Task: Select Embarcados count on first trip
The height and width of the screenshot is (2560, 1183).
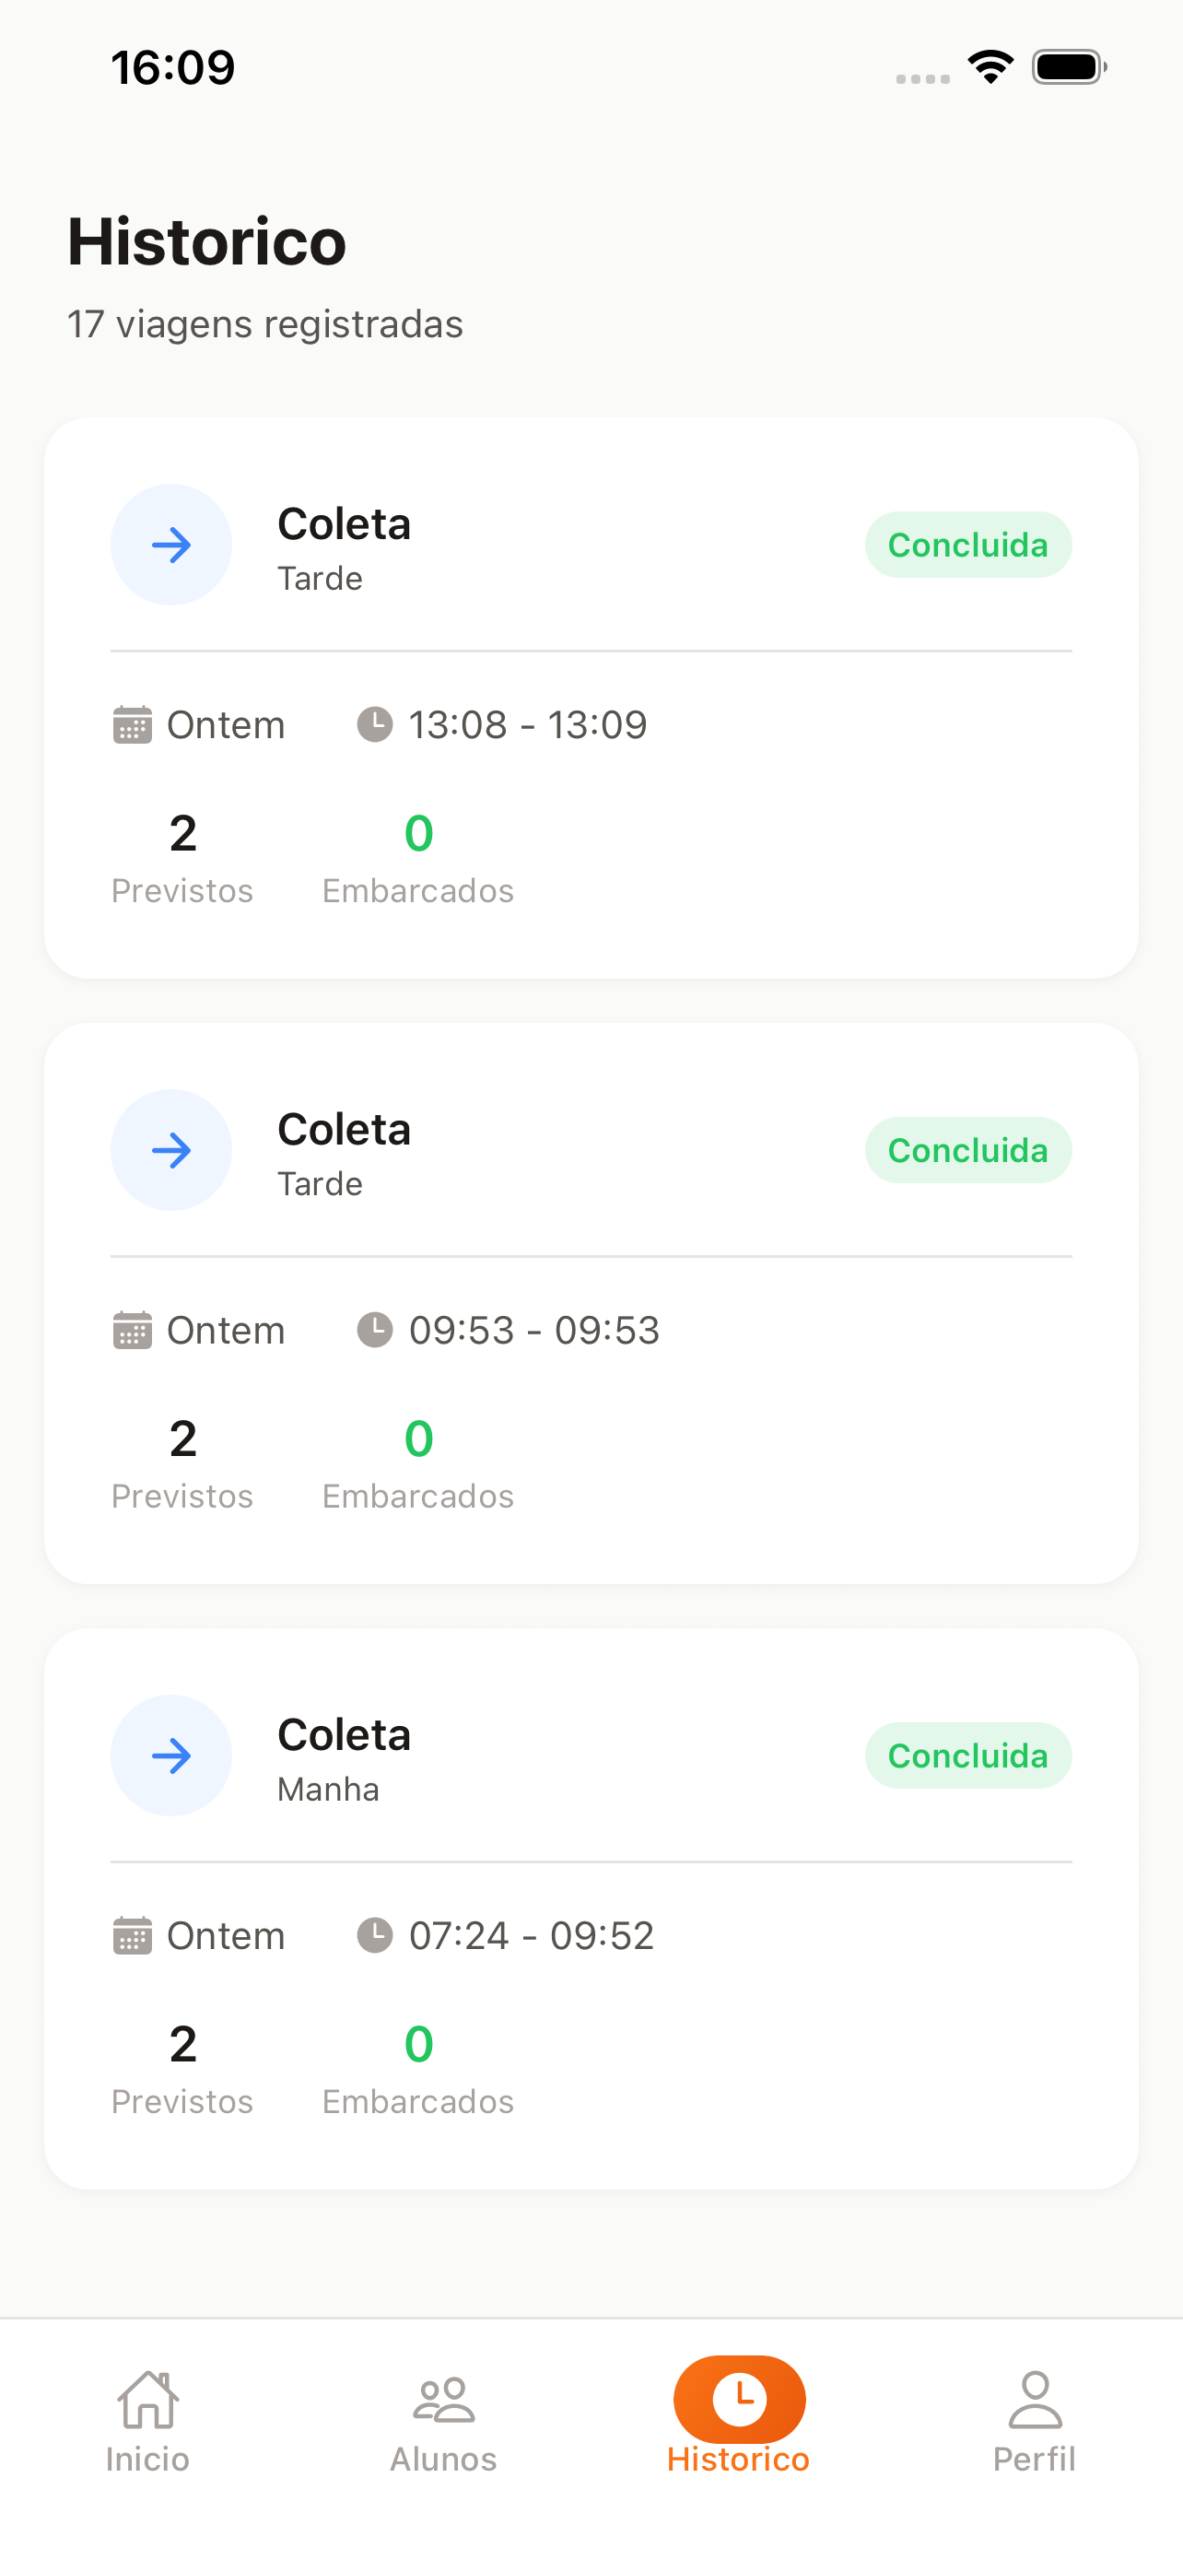Action: 418,834
